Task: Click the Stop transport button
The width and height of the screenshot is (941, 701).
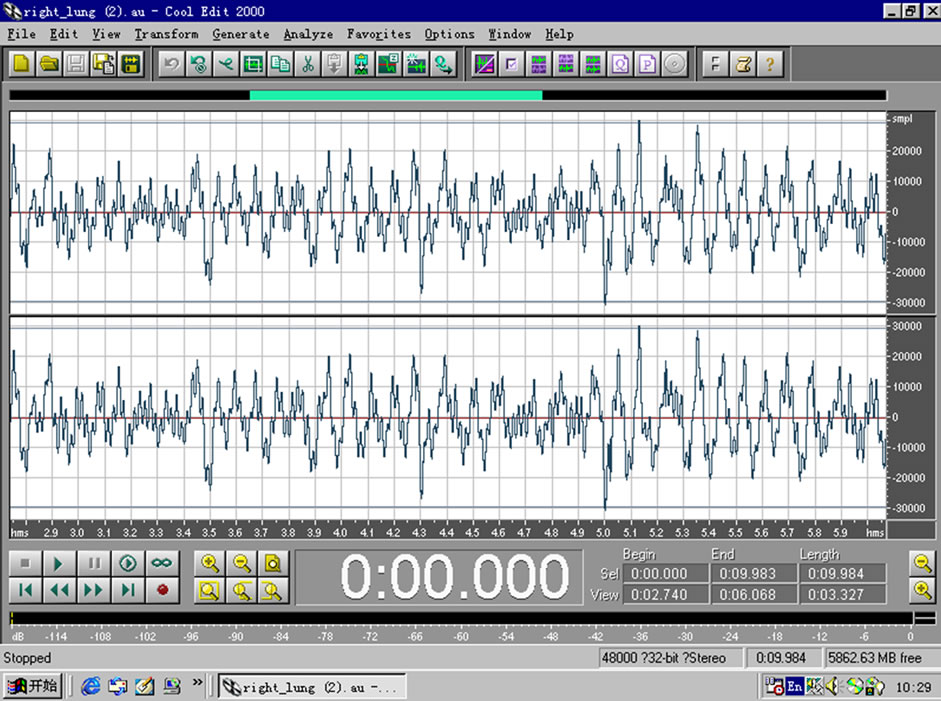Action: pos(25,563)
